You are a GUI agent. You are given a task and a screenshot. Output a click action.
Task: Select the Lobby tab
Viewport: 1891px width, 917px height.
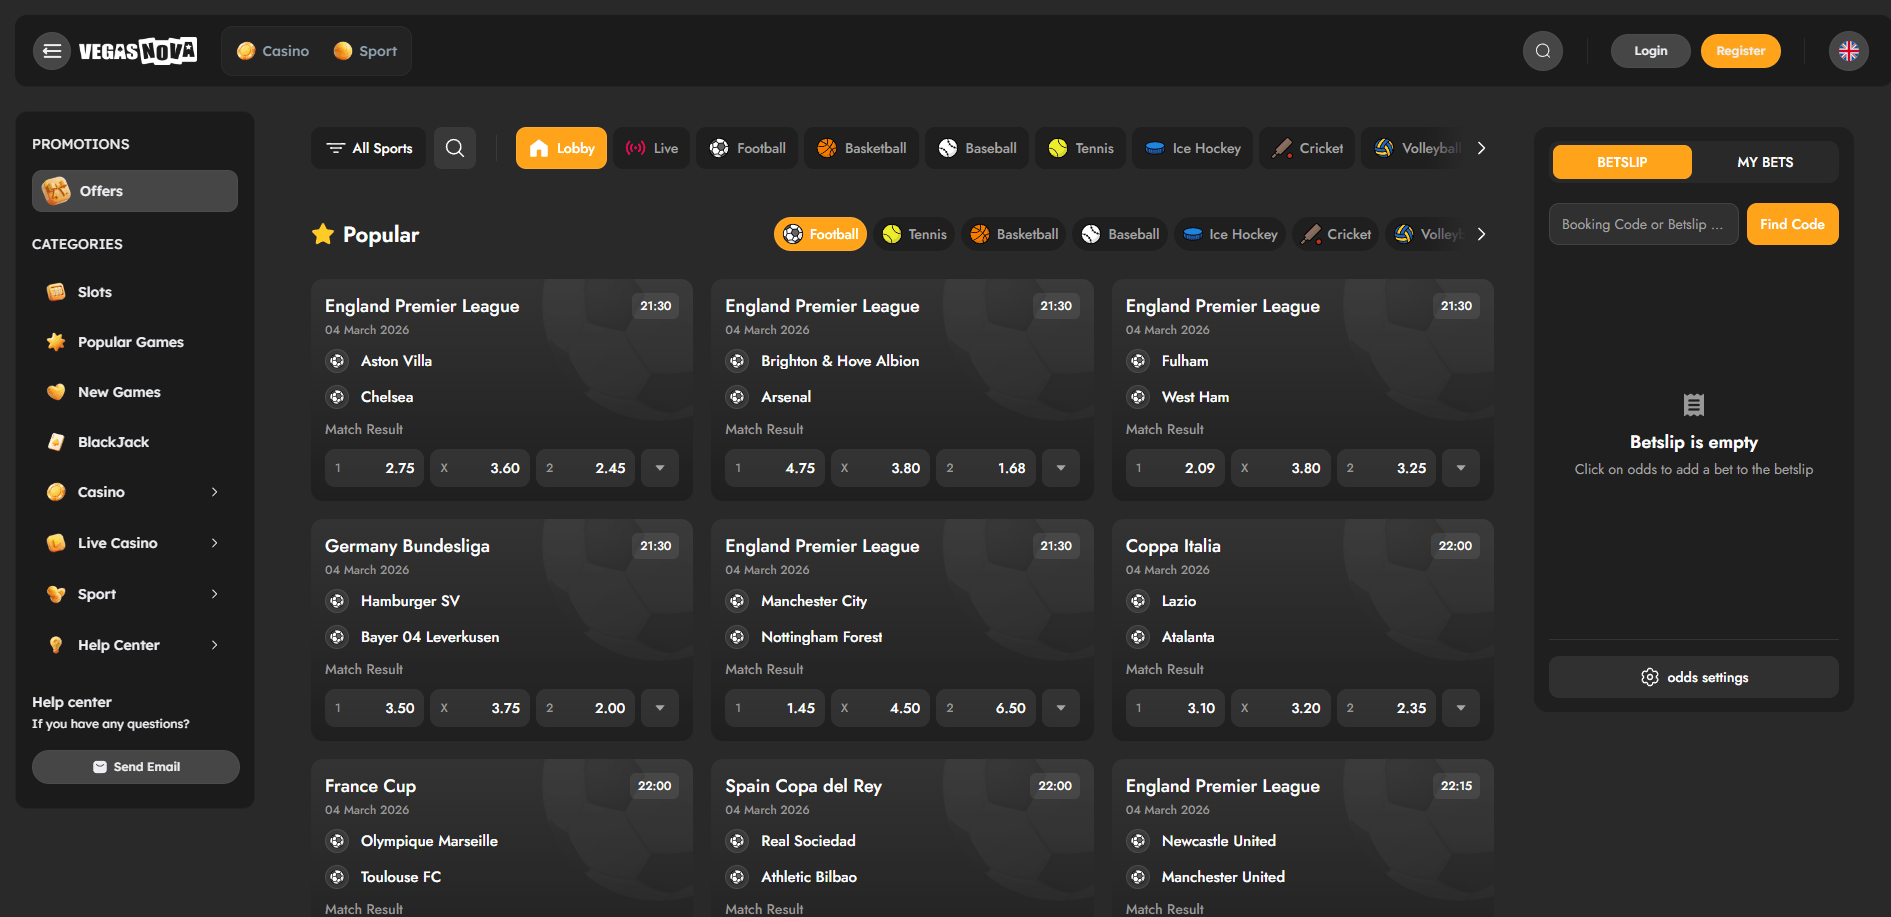(560, 147)
